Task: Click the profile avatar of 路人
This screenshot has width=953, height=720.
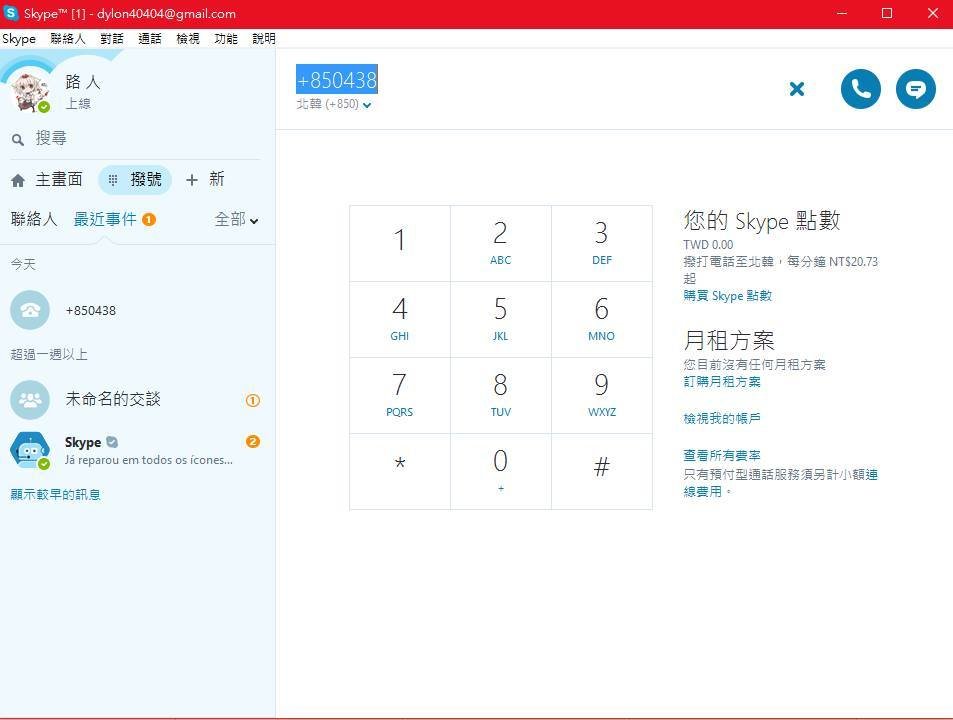Action: tap(29, 91)
